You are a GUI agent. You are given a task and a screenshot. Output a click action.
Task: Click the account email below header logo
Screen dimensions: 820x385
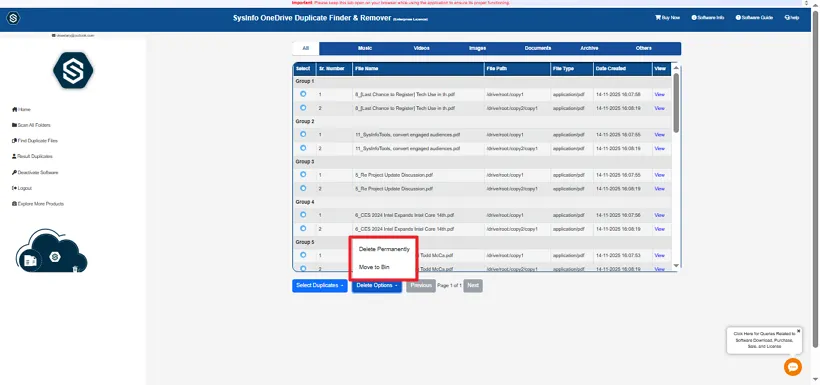[x=73, y=35]
